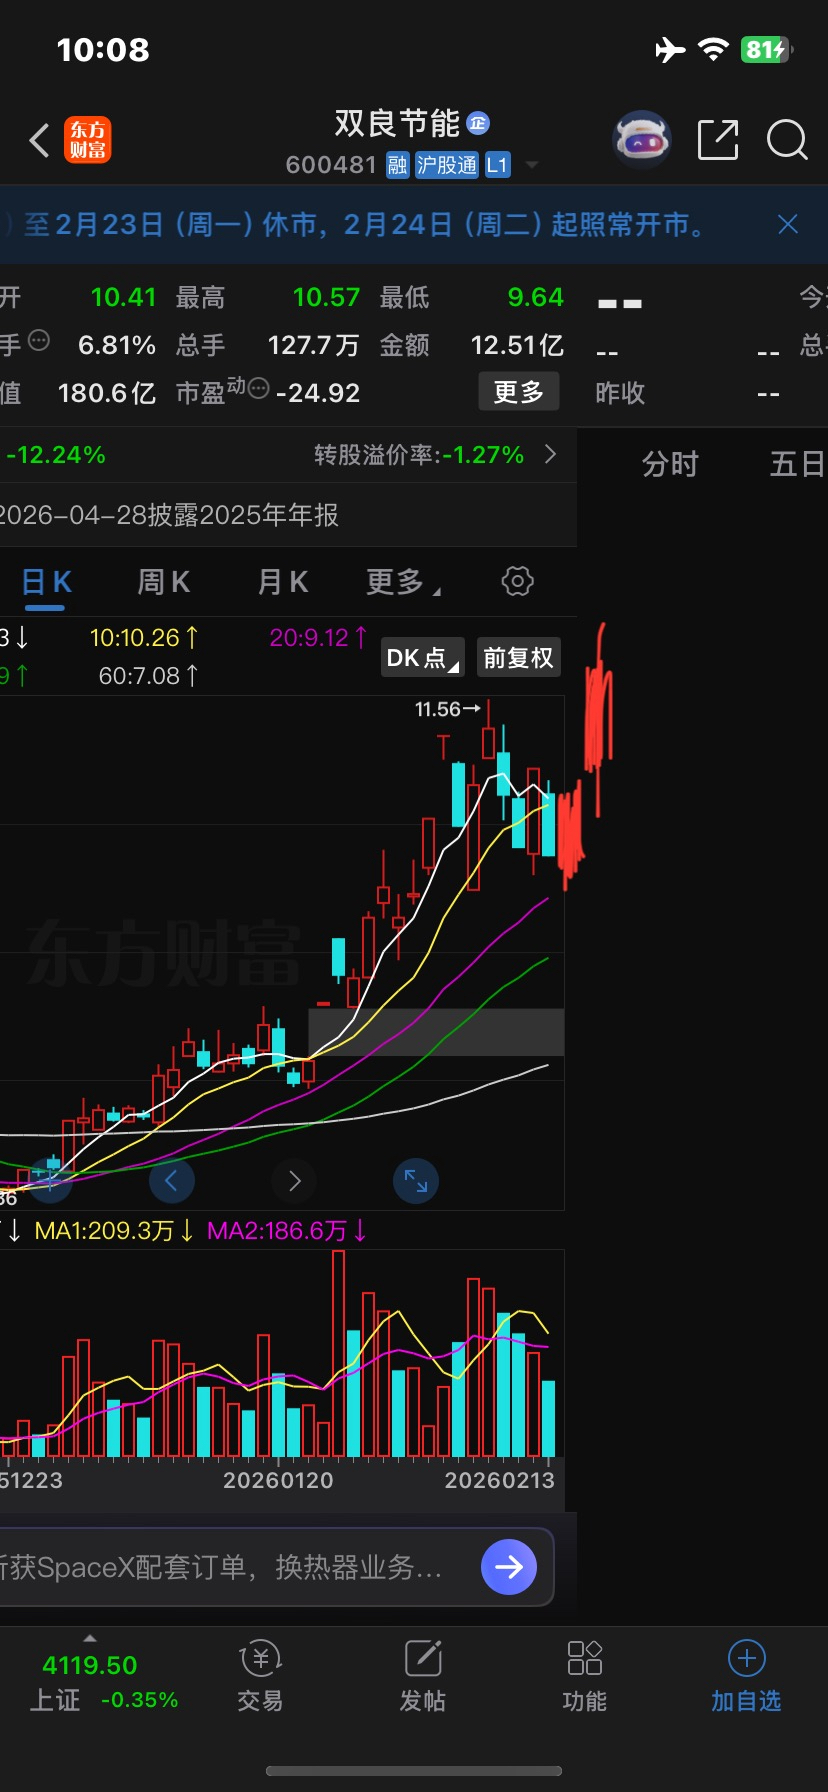This screenshot has width=828, height=1792.
Task: Toggle the 前复权 adjustment button
Action: pos(518,658)
